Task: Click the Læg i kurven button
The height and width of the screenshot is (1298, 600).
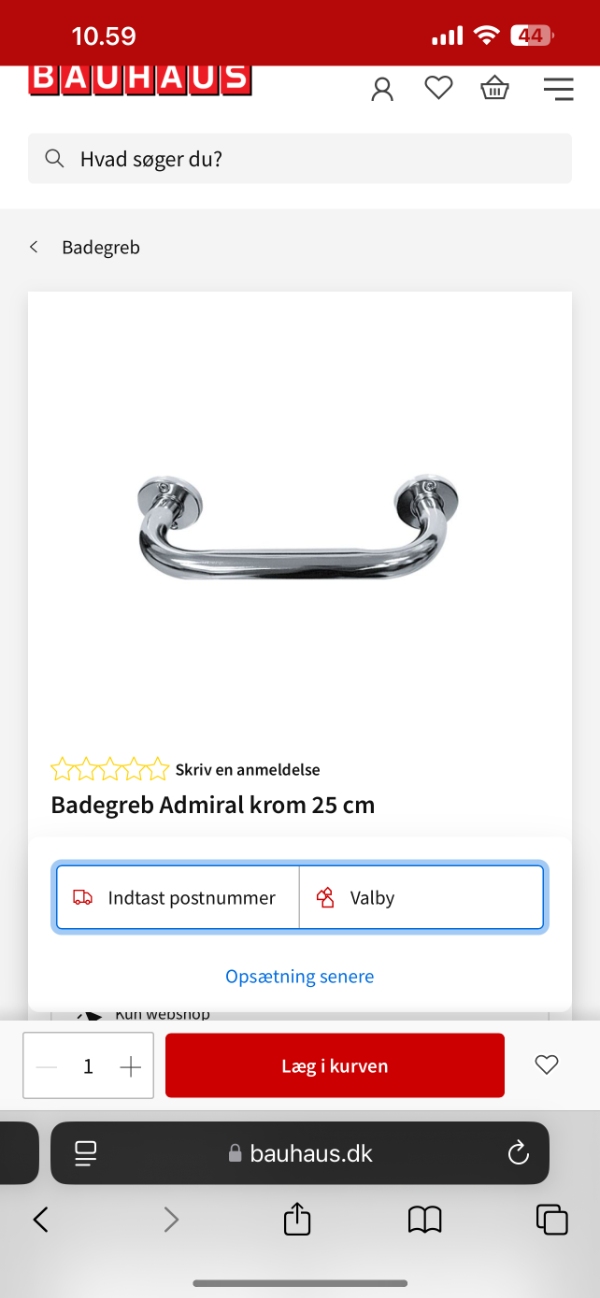Action: tap(334, 1065)
